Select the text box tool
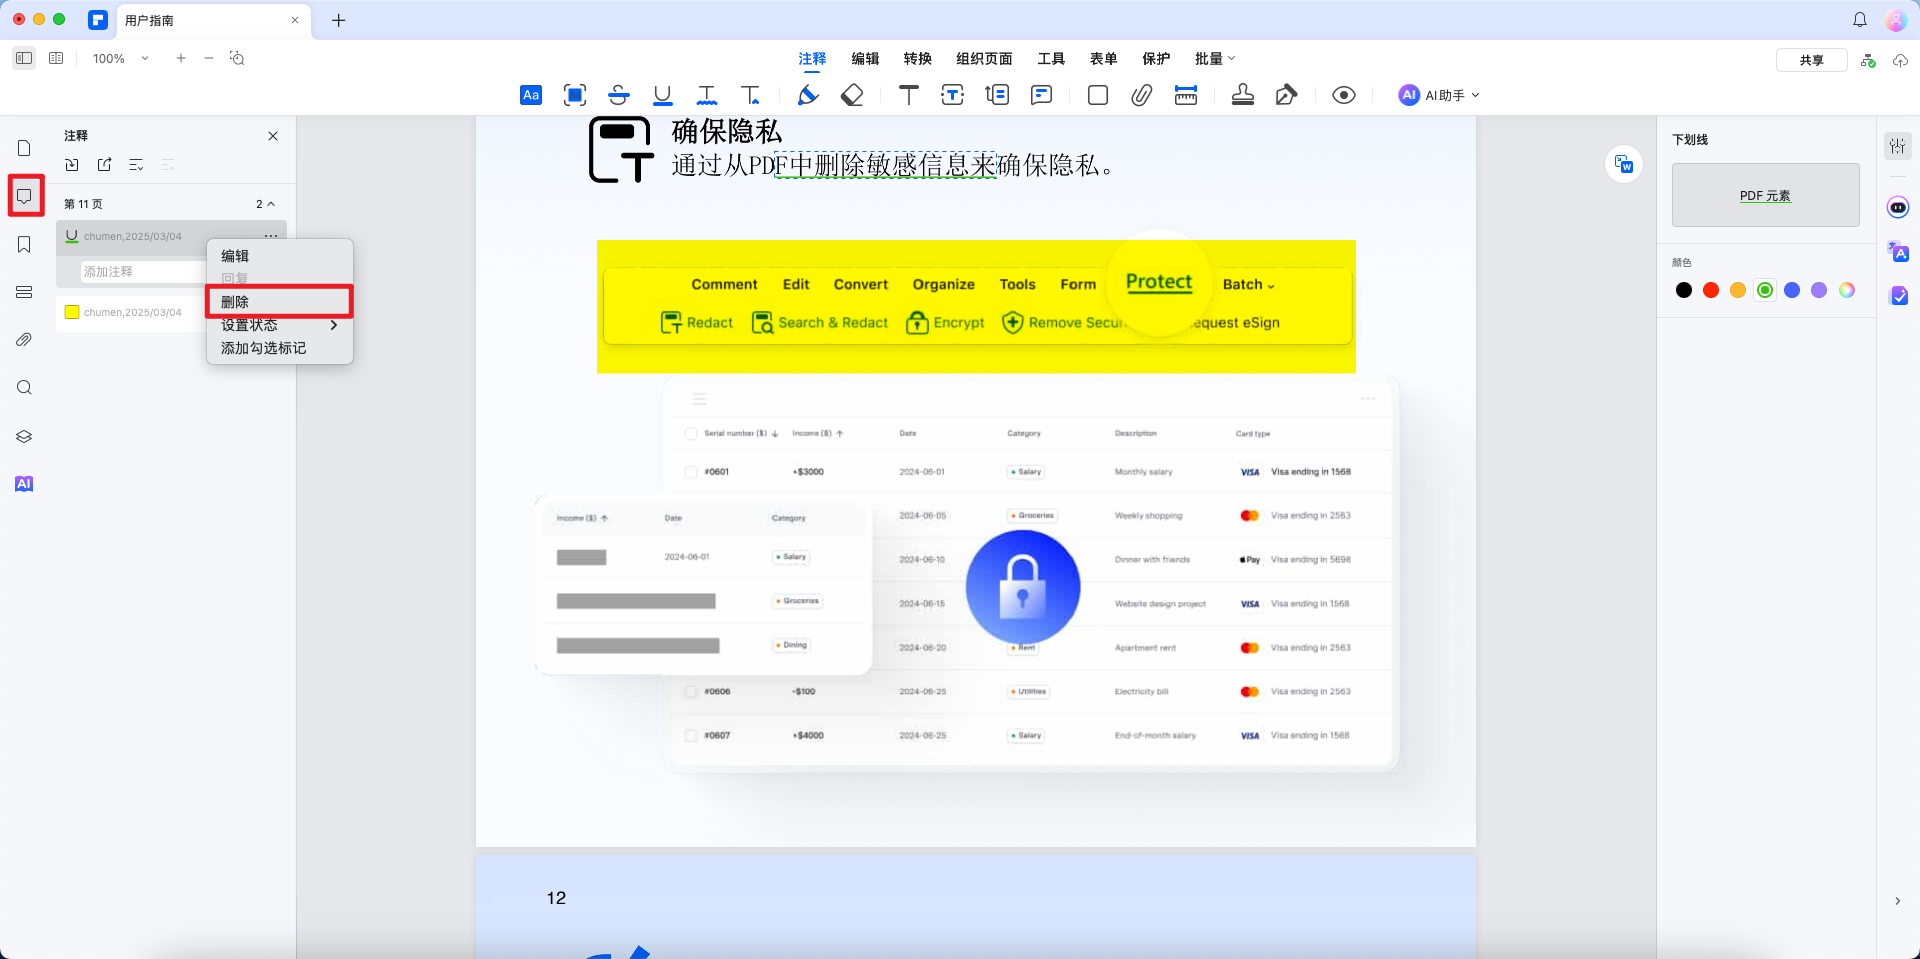1920x959 pixels. point(953,95)
